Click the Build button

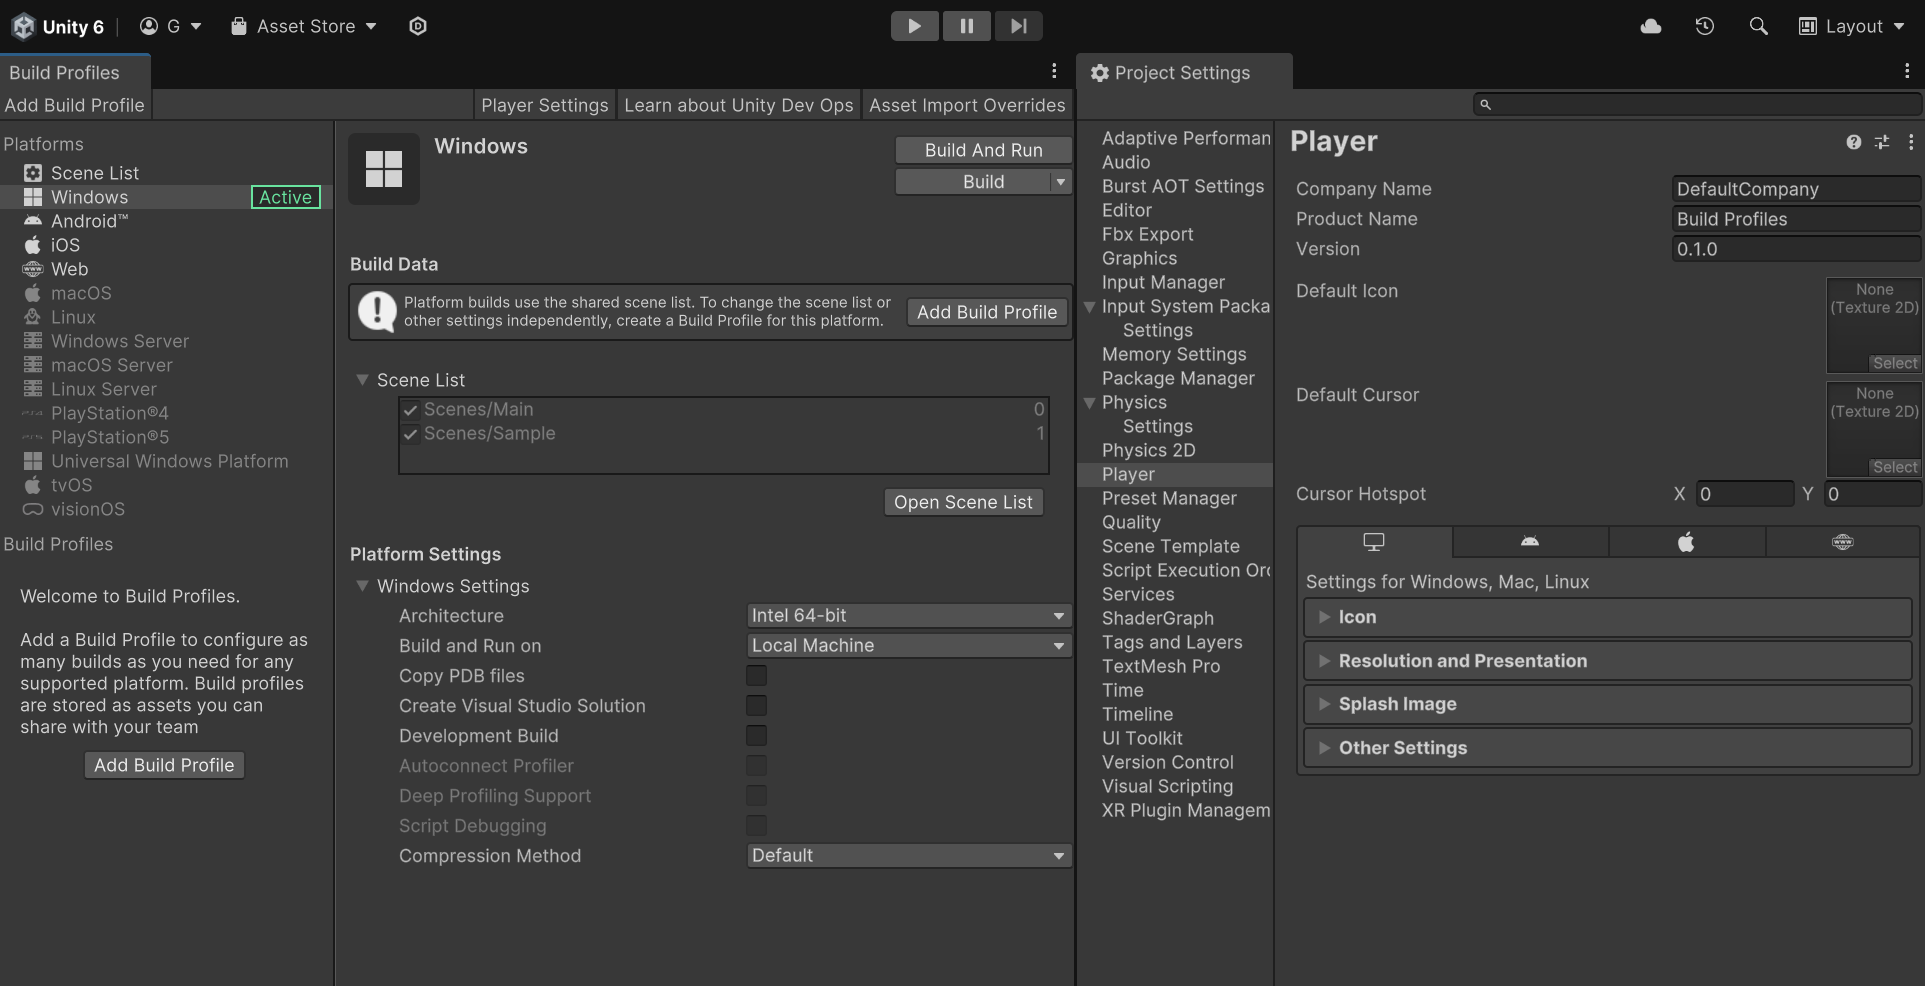(972, 182)
